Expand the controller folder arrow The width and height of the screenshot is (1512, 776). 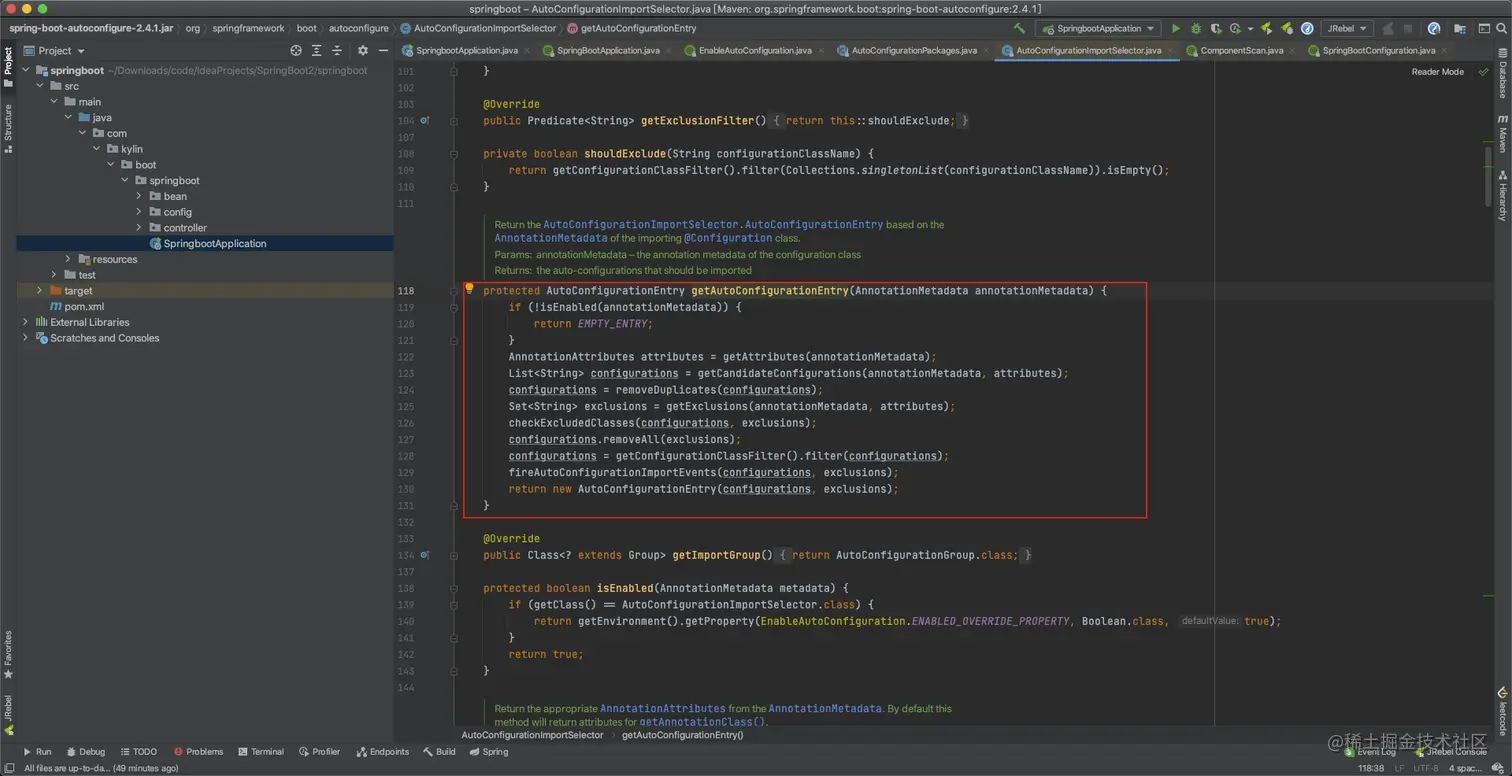[x=139, y=228]
